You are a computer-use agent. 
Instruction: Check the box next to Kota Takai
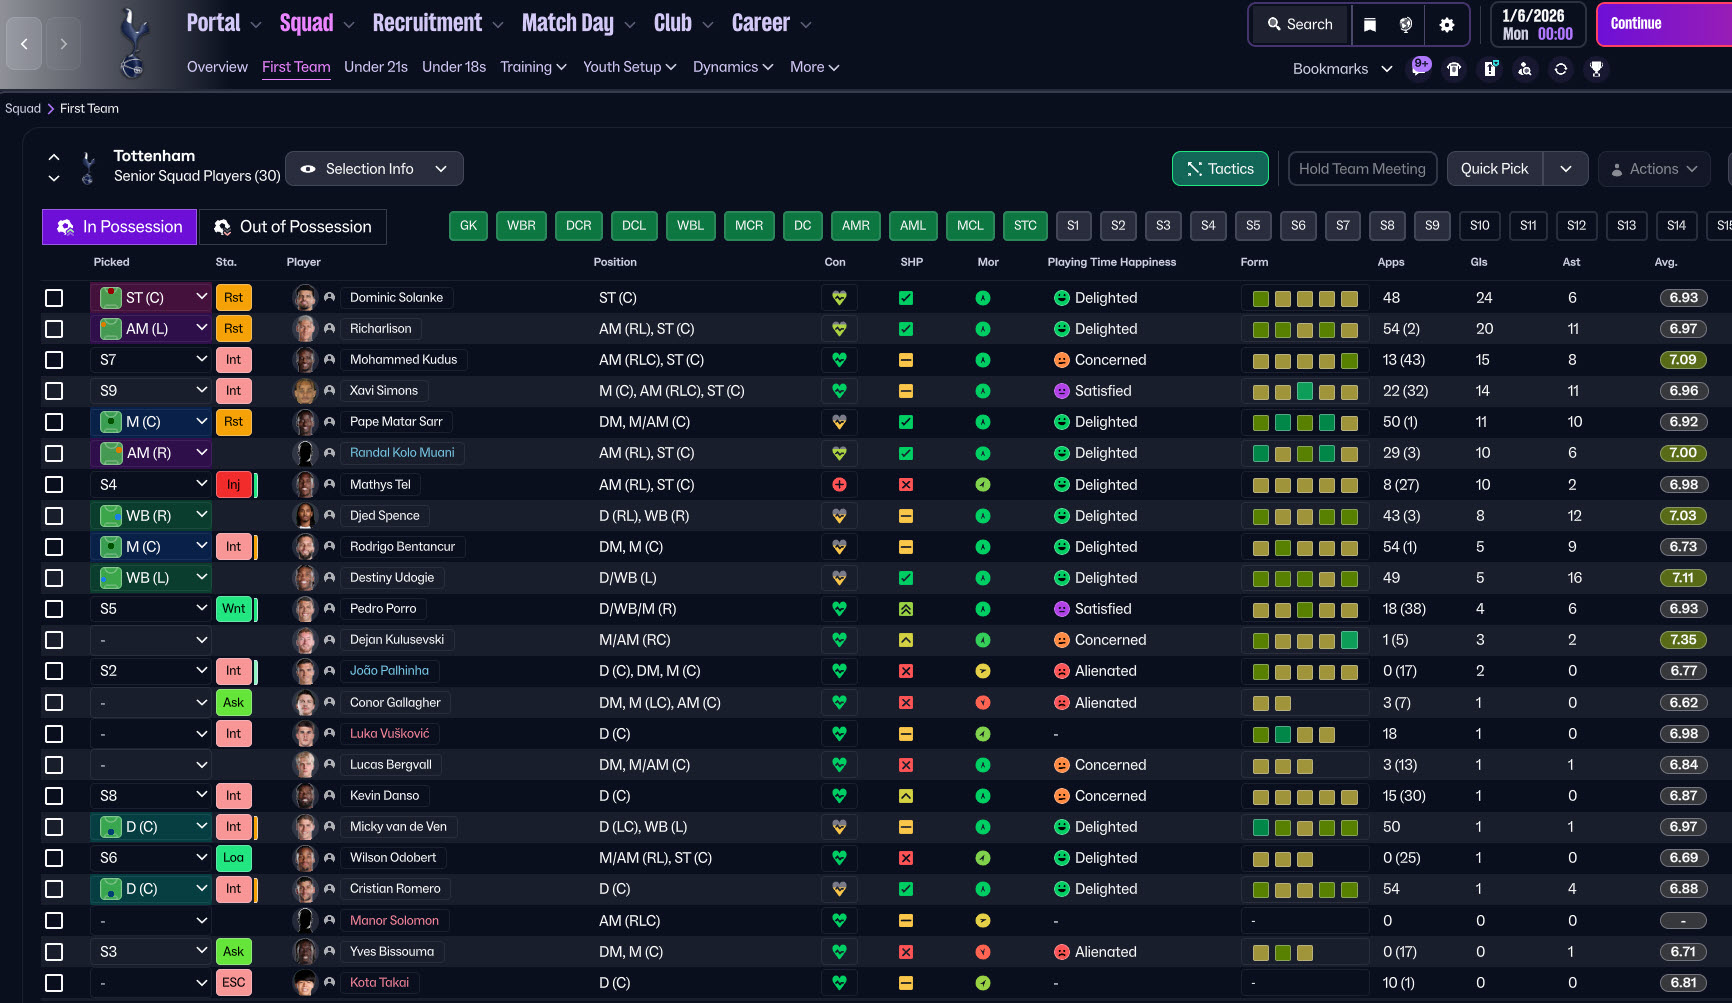(54, 983)
